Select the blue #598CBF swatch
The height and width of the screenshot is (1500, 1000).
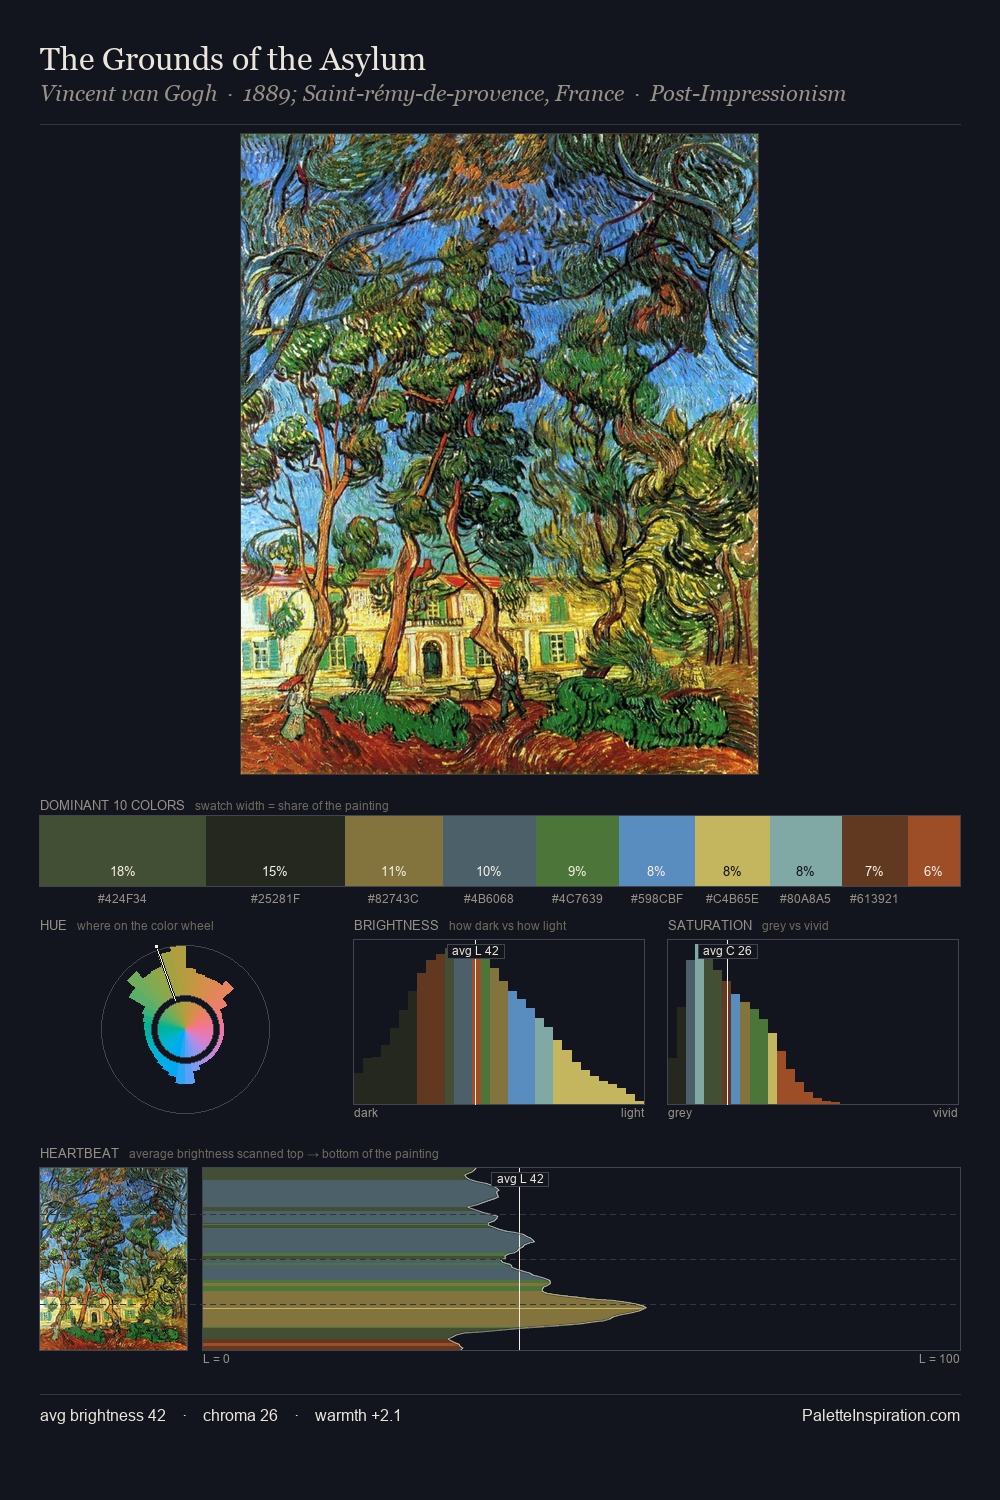(657, 851)
